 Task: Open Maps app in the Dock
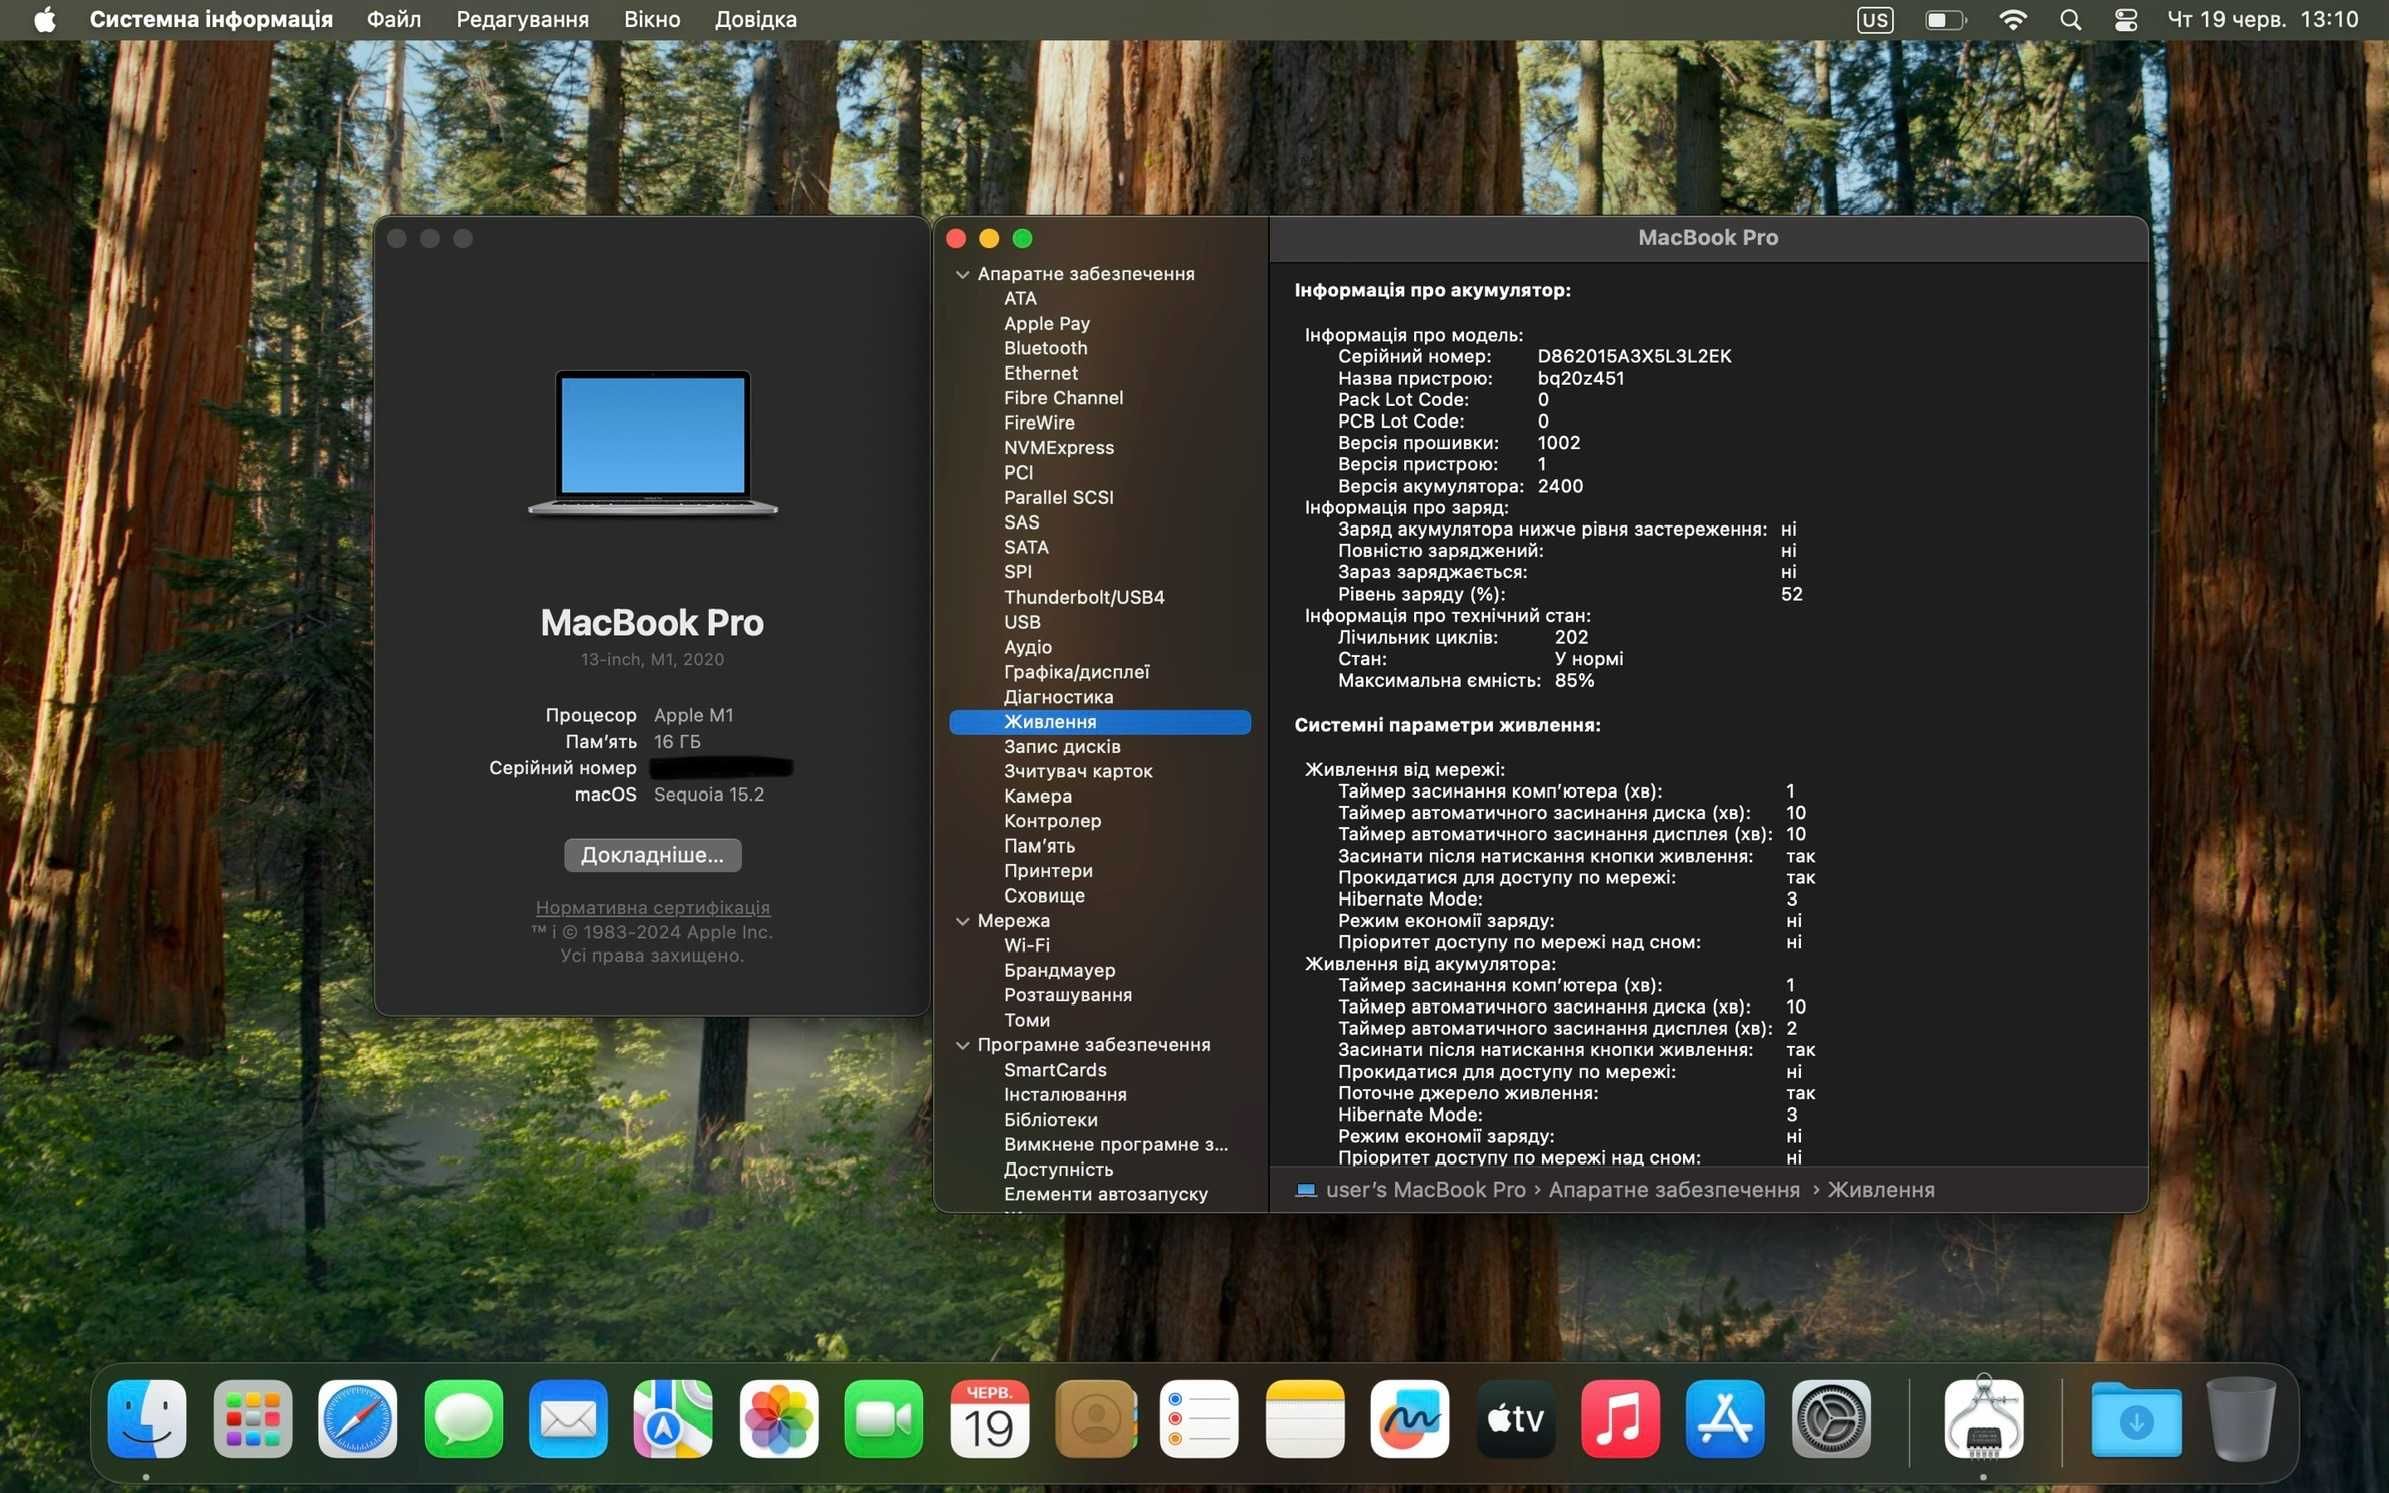tap(673, 1418)
